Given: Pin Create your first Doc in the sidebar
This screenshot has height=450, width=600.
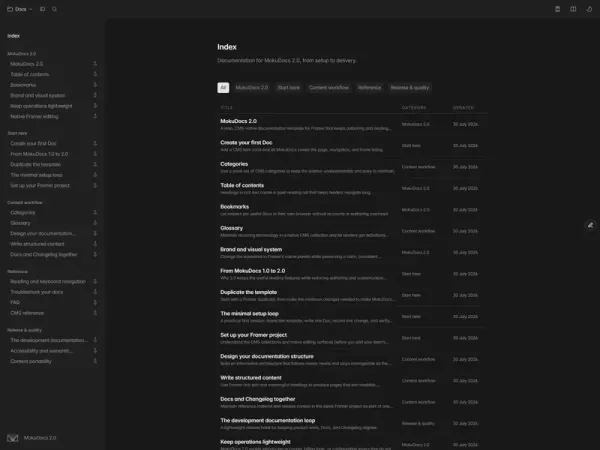Looking at the screenshot, I should pos(95,143).
